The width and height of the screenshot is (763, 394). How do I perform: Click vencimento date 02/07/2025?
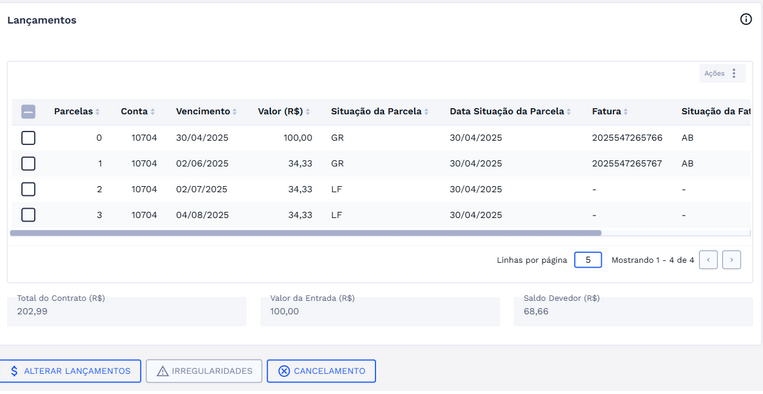click(x=201, y=189)
